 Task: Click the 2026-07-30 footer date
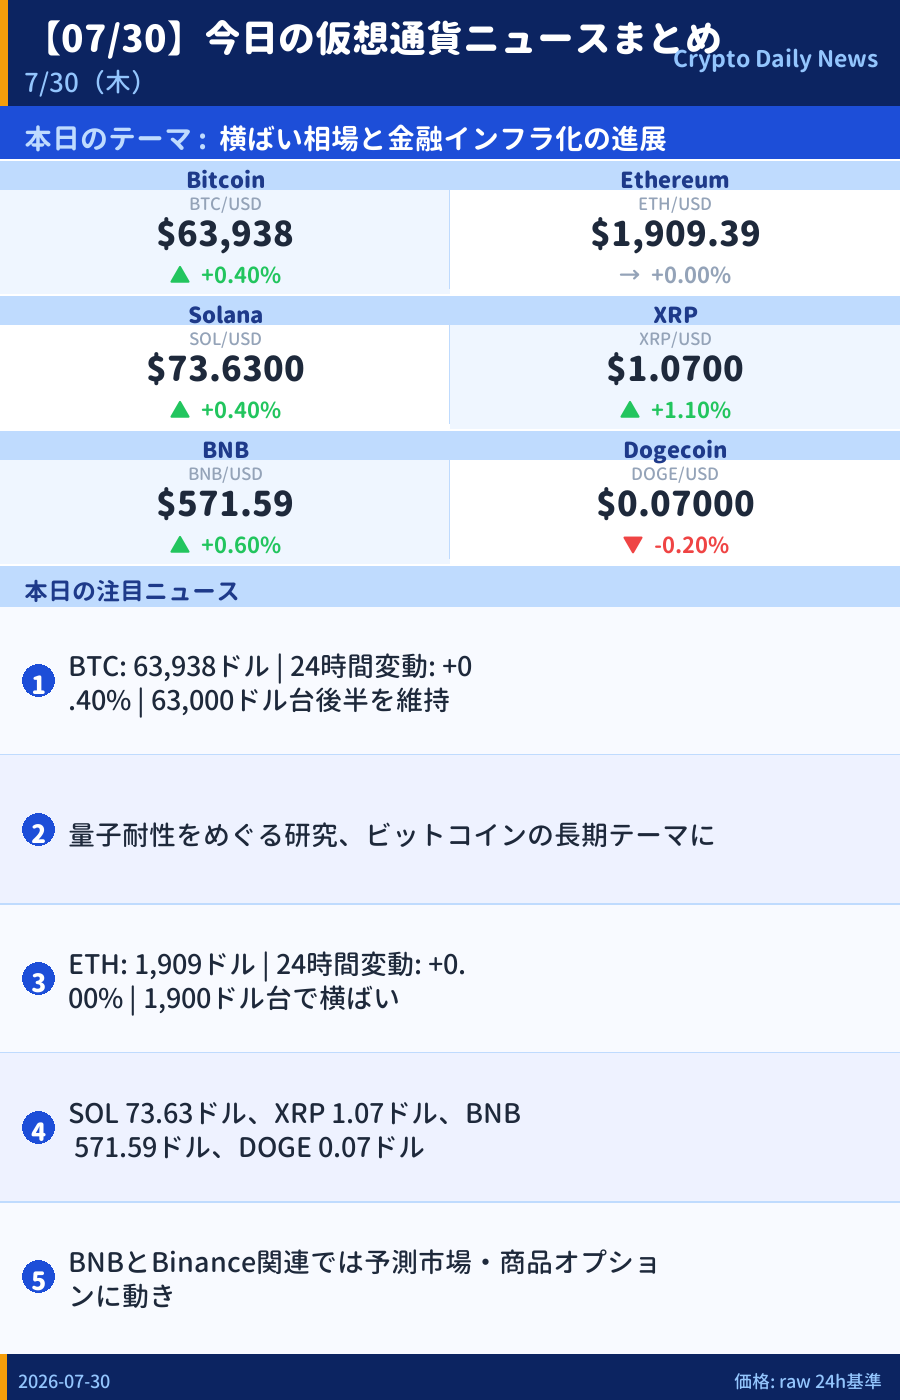64,1381
